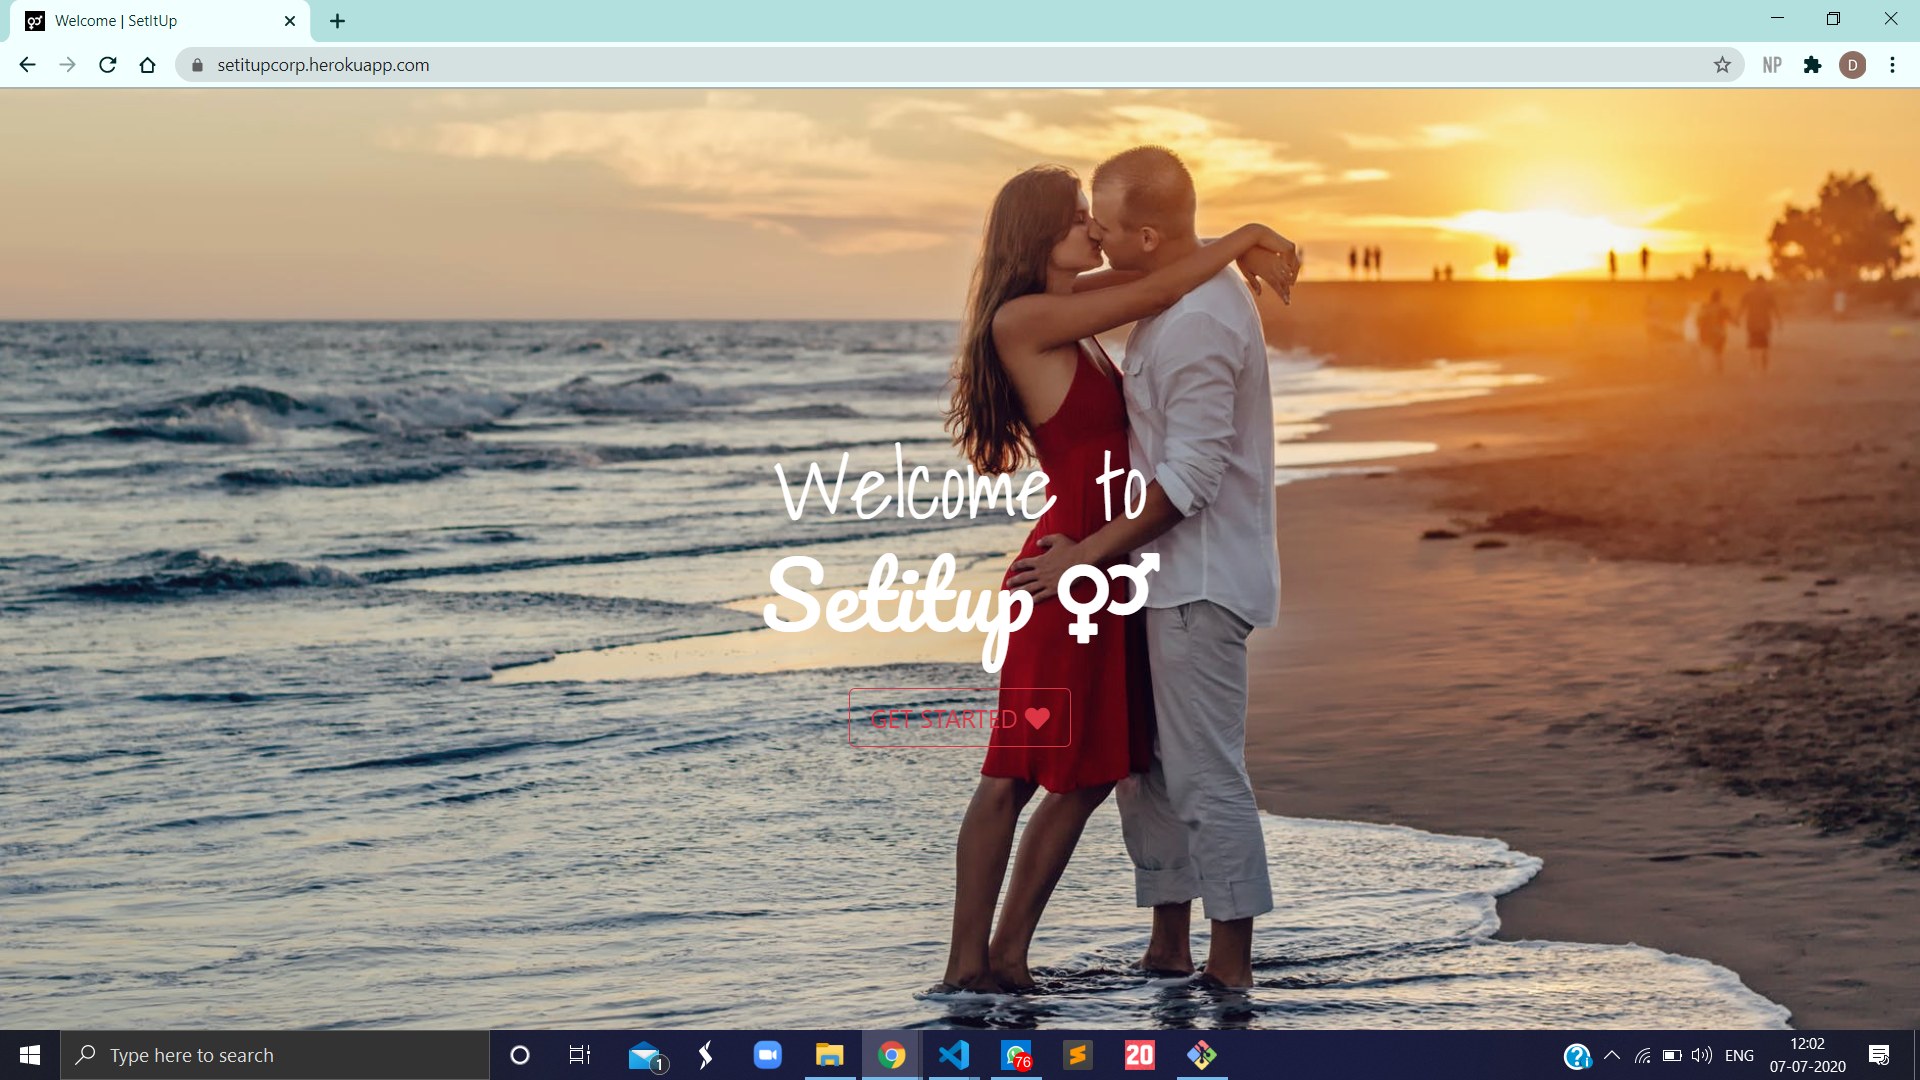The height and width of the screenshot is (1080, 1920).
Task: Expand hidden system tray icons chevron
Action: tap(1612, 1055)
